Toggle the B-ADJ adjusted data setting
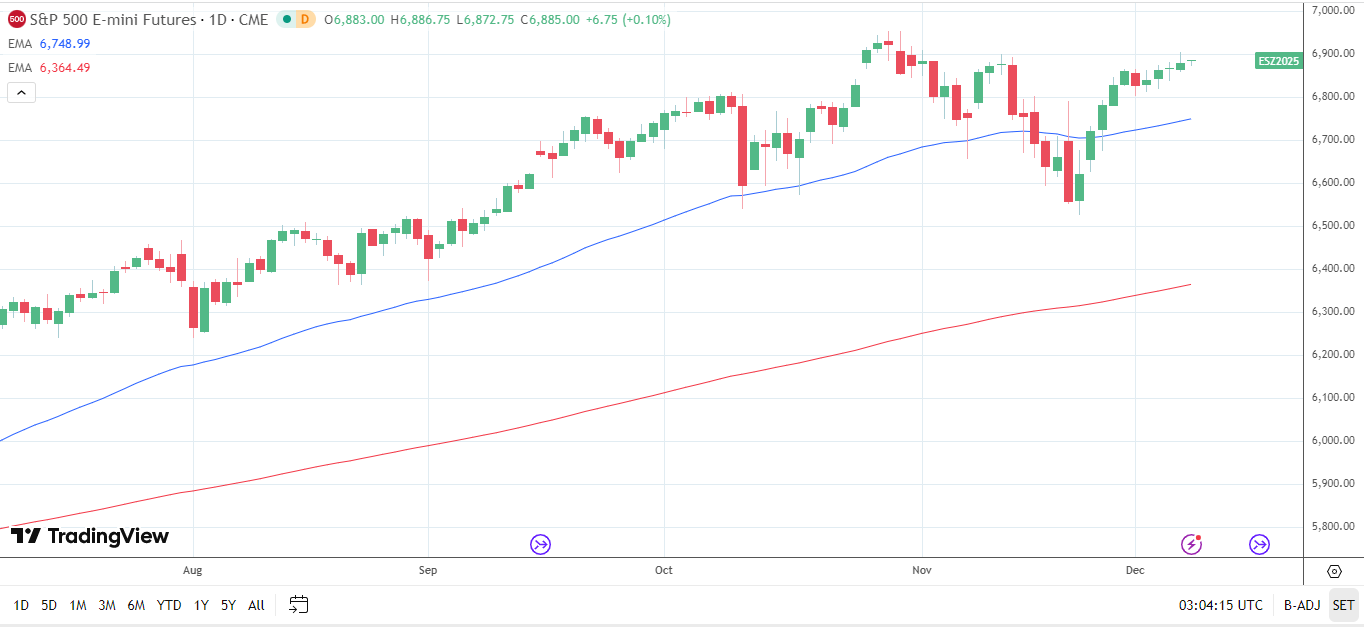 coord(1301,605)
